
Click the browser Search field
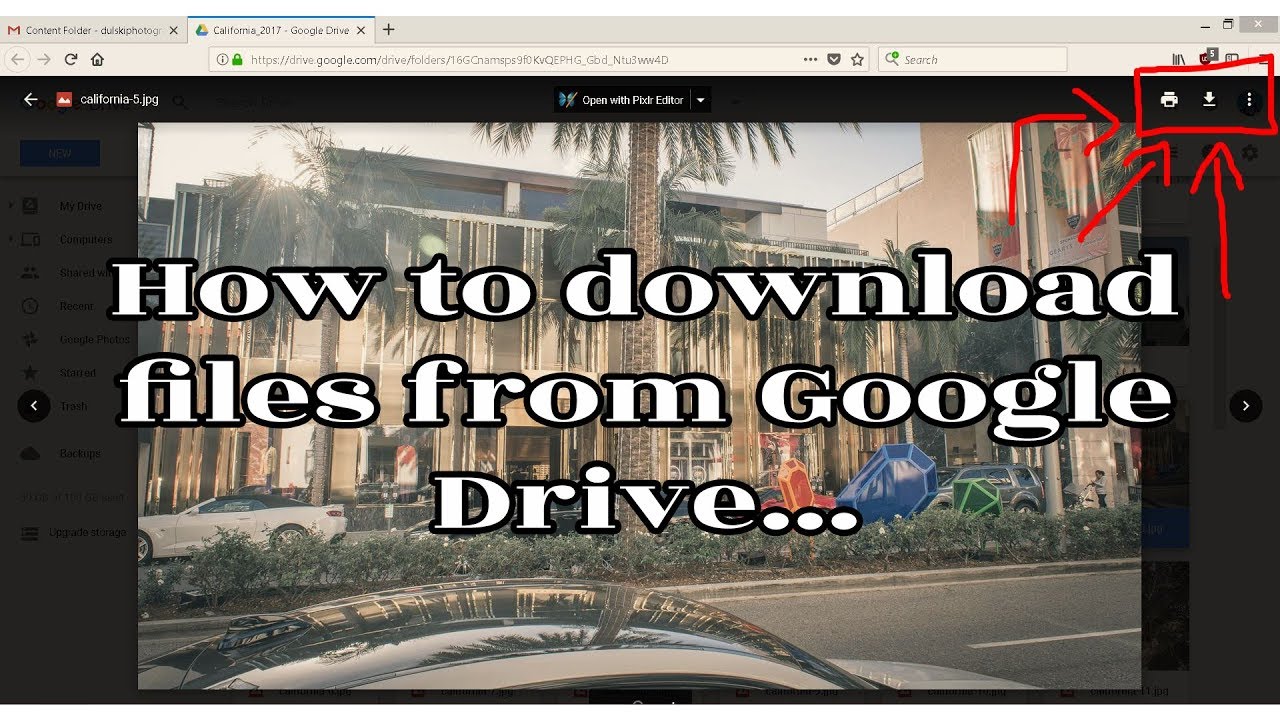tap(971, 59)
